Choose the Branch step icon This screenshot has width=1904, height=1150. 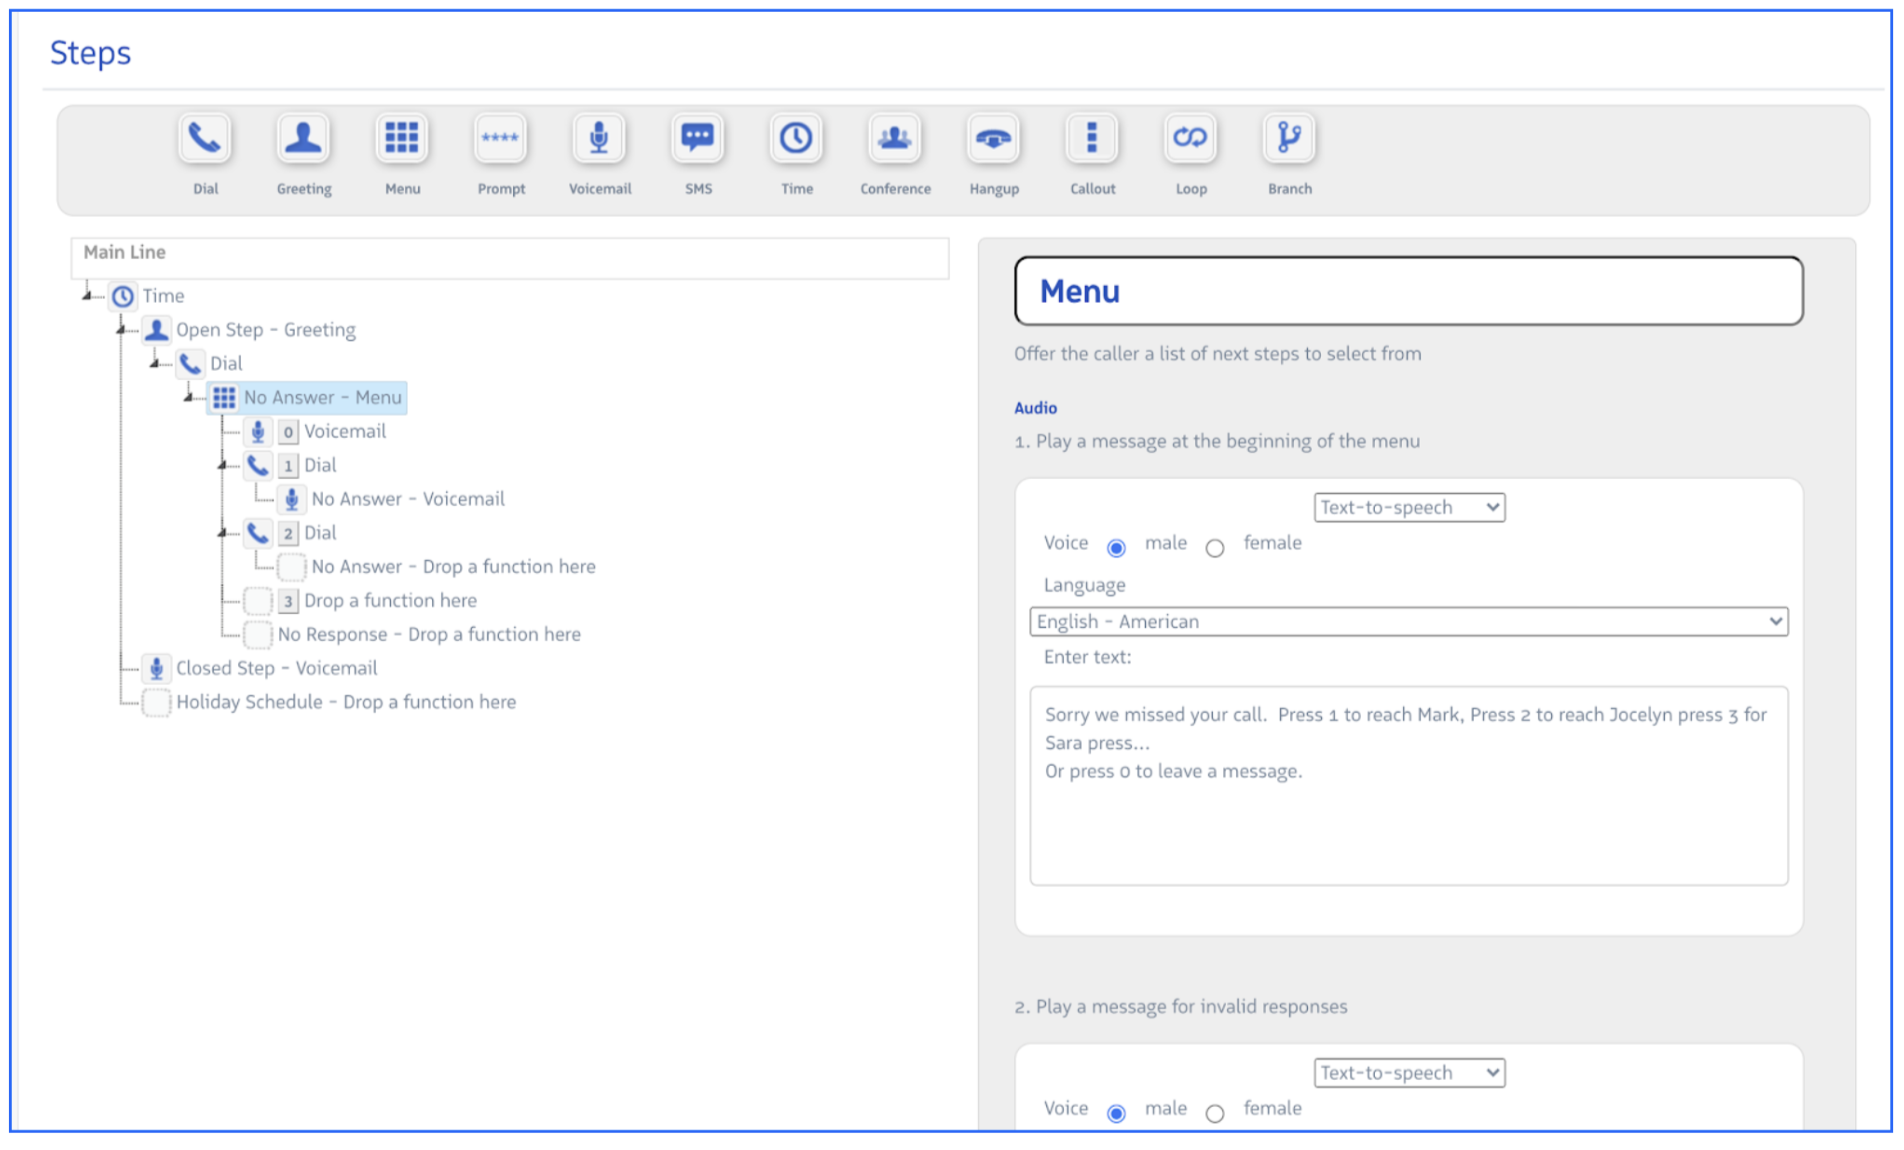[x=1289, y=139]
